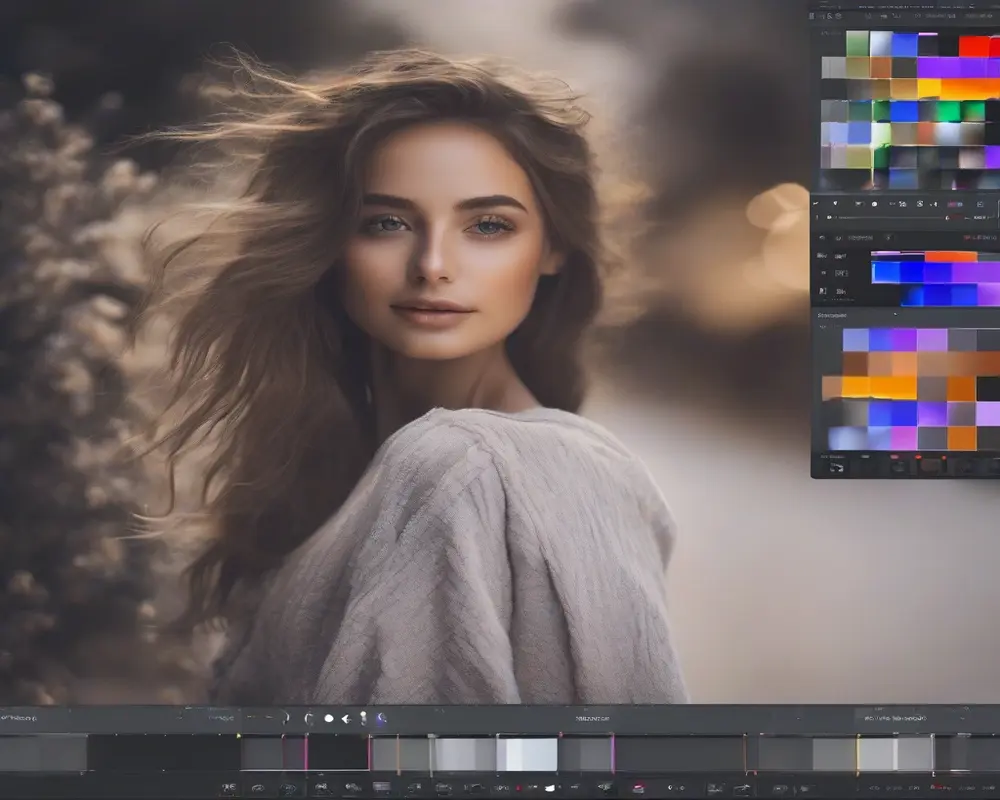The image size is (1000, 800).
Task: Click the red icon in bottom toolbar
Action: click(x=638, y=788)
